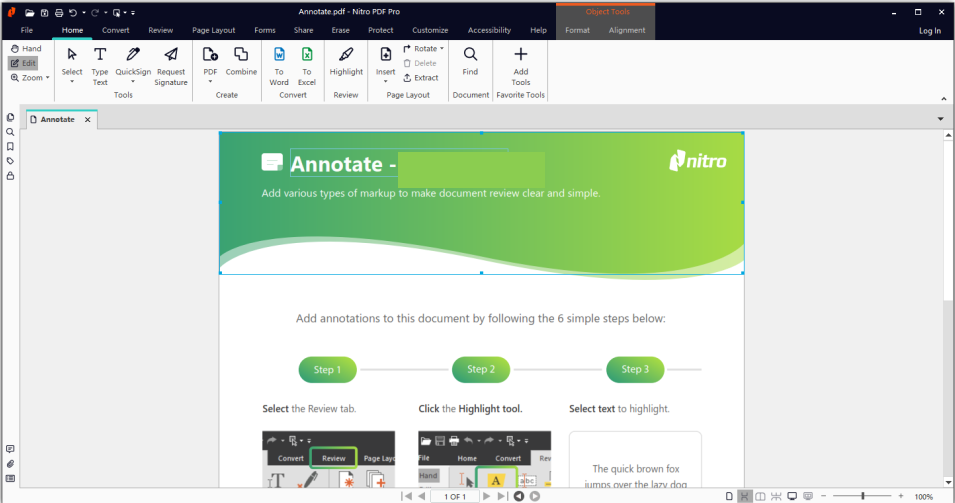Image resolution: width=955 pixels, height=503 pixels.
Task: Click Add Tools plus icon
Action: (x=521, y=54)
